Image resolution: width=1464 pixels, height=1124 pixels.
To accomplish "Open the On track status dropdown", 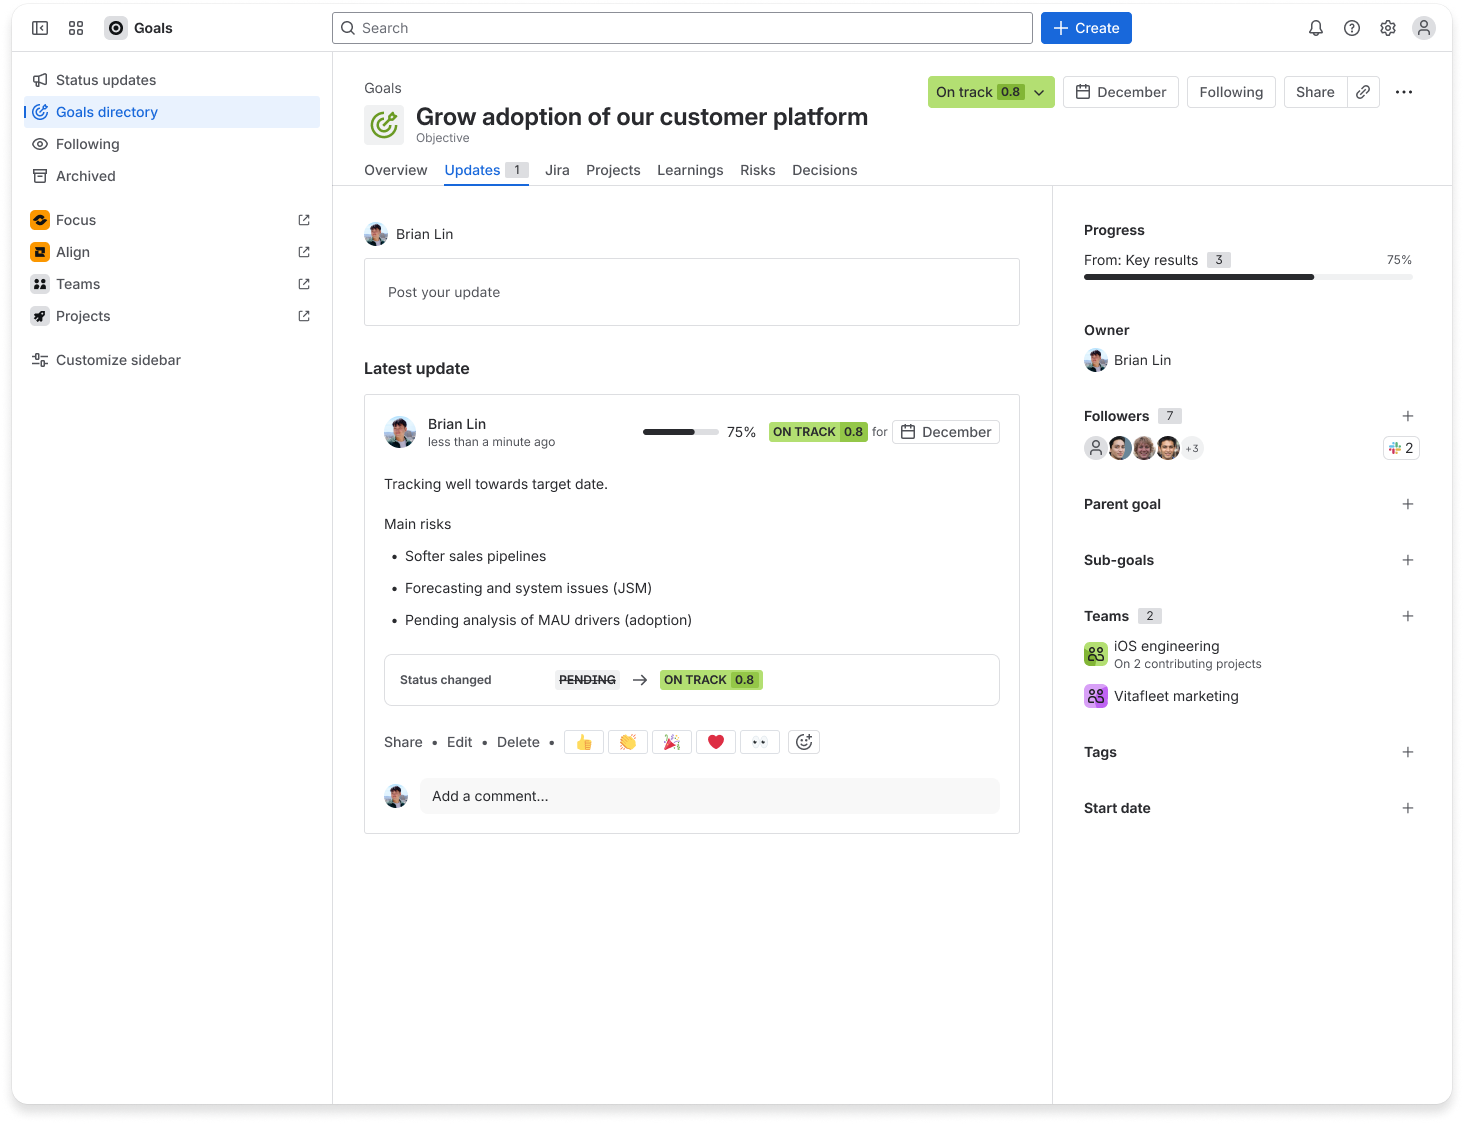I will tap(990, 91).
